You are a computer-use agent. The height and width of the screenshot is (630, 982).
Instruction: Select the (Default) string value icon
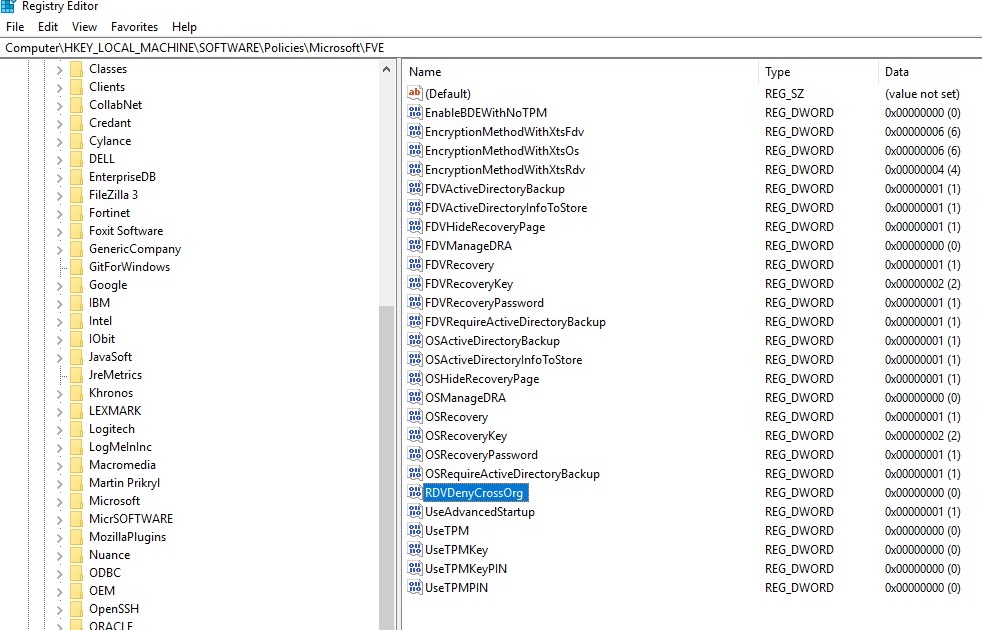click(414, 93)
